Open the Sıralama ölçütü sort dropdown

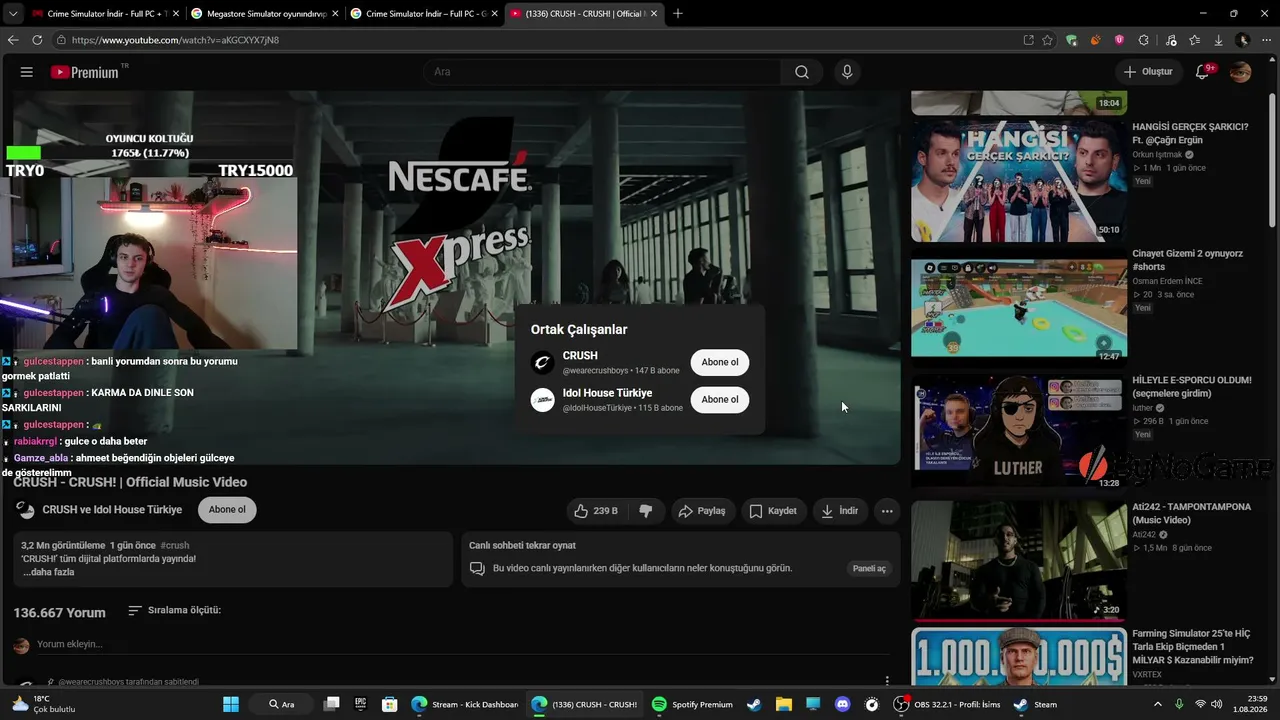[x=175, y=610]
